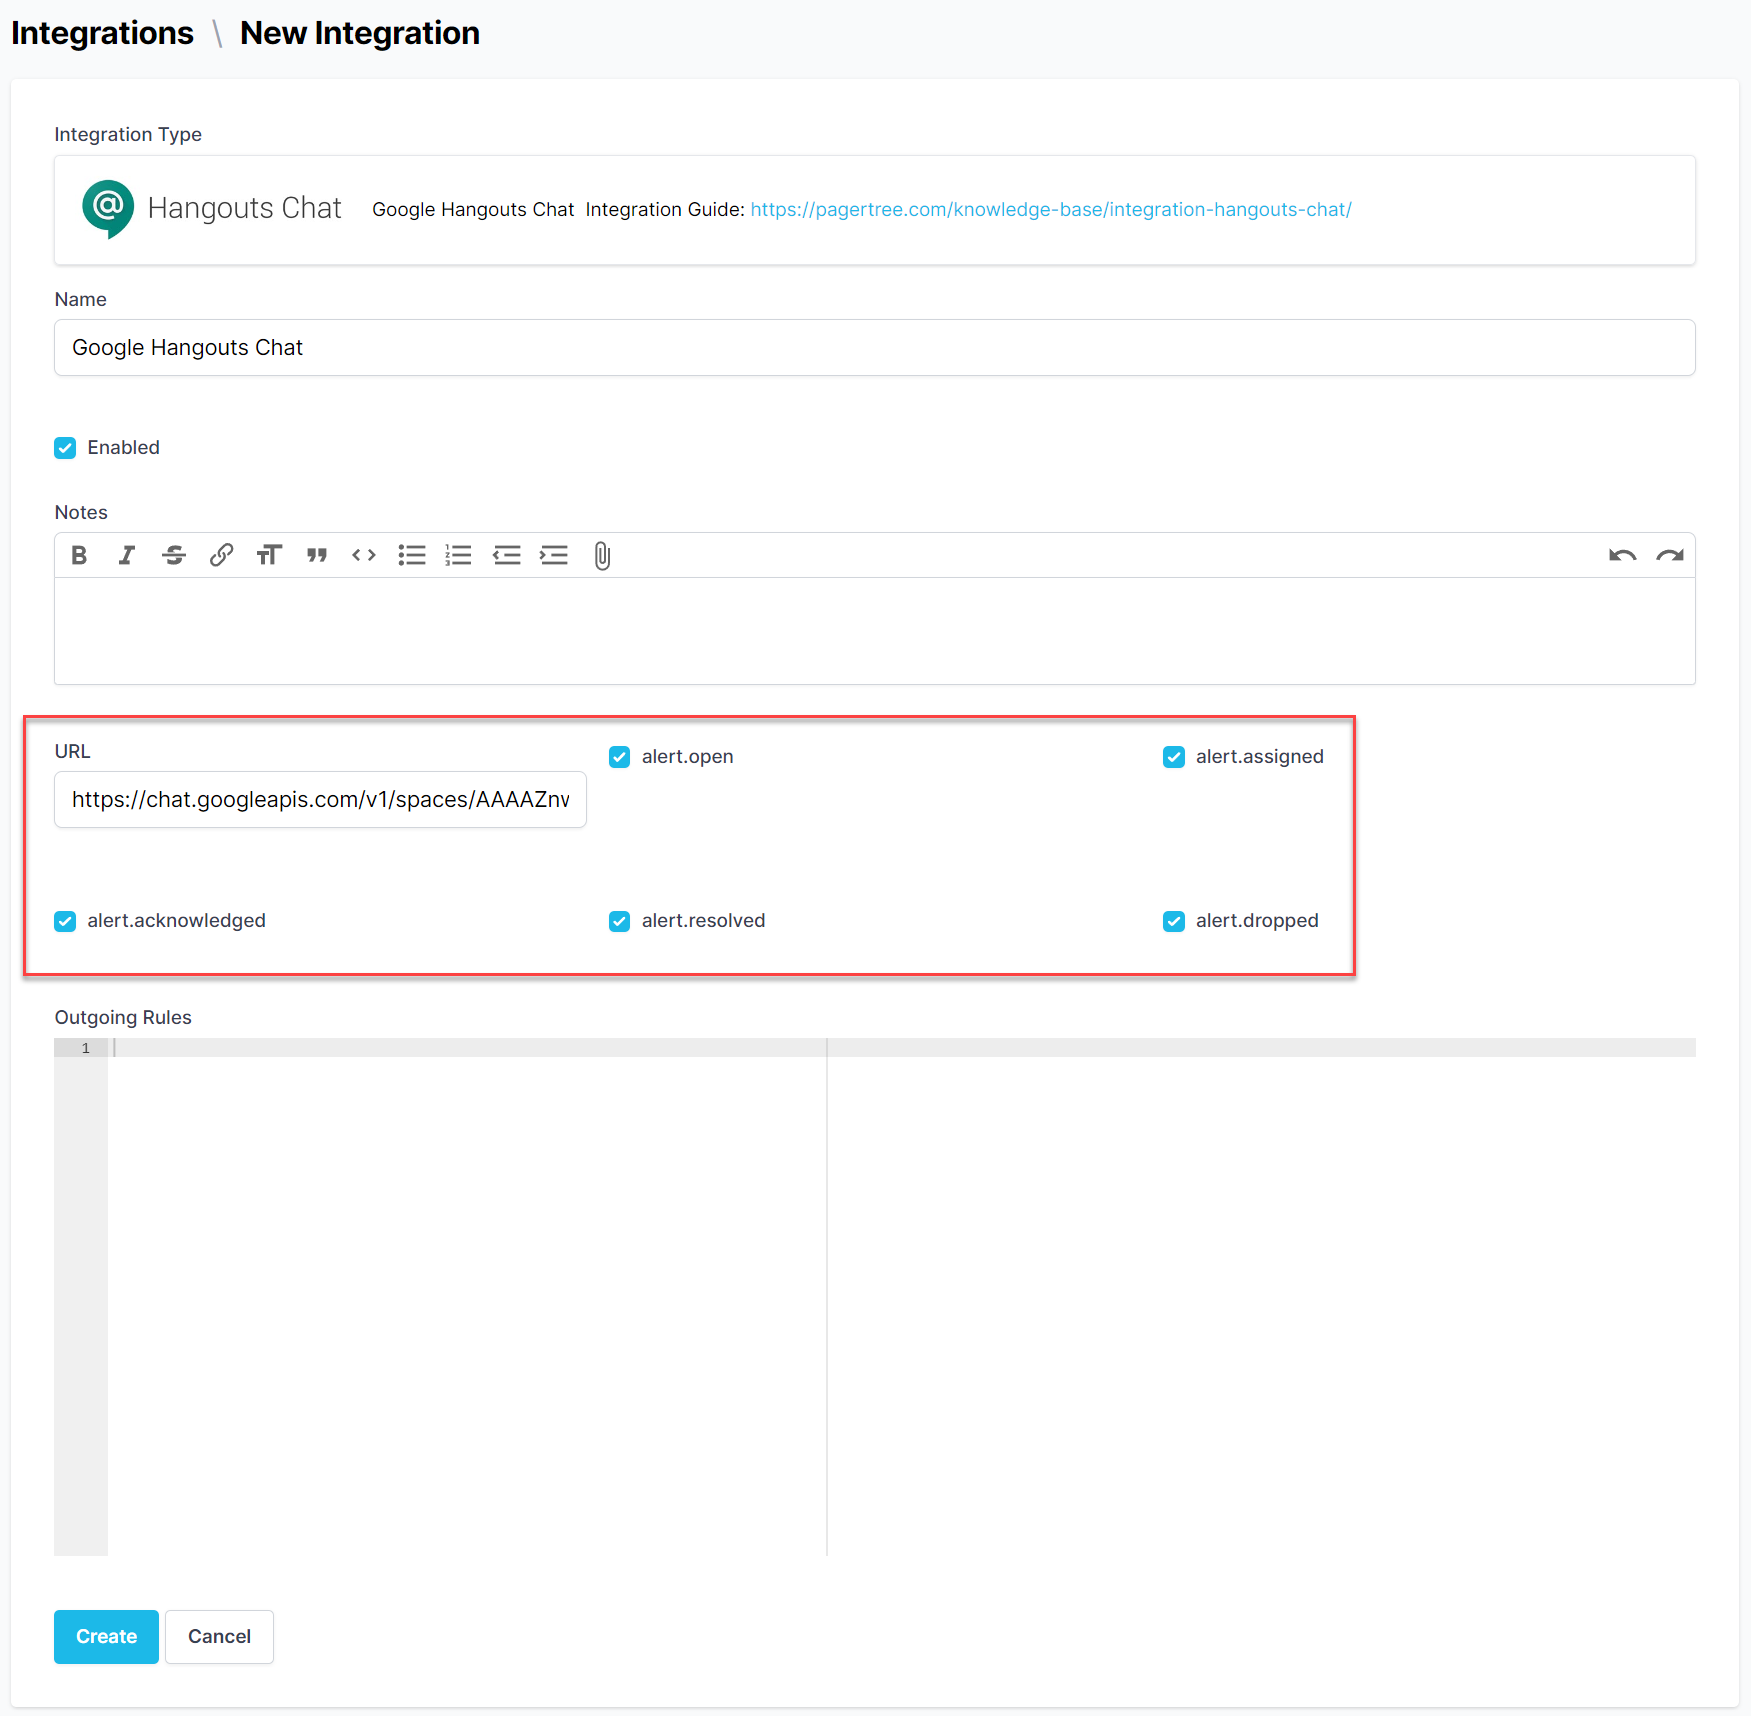Apply italic formatting in Notes editor
Viewport: 1751px width, 1716px height.
126,556
